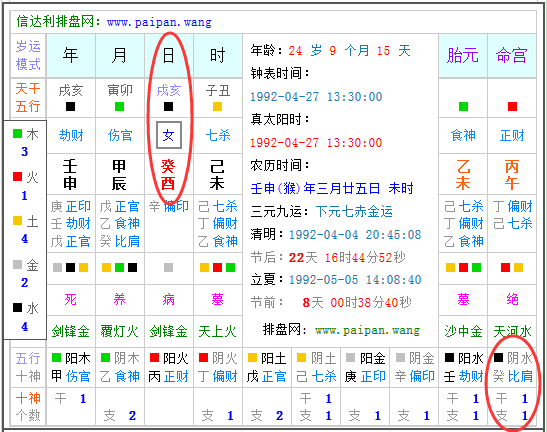Click the green square in 胎元 column
The image size is (547, 432).
click(463, 106)
